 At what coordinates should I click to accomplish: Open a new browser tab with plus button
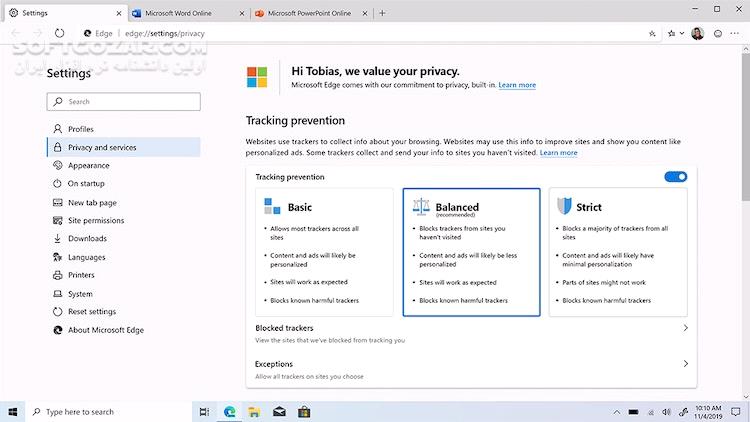click(x=382, y=13)
